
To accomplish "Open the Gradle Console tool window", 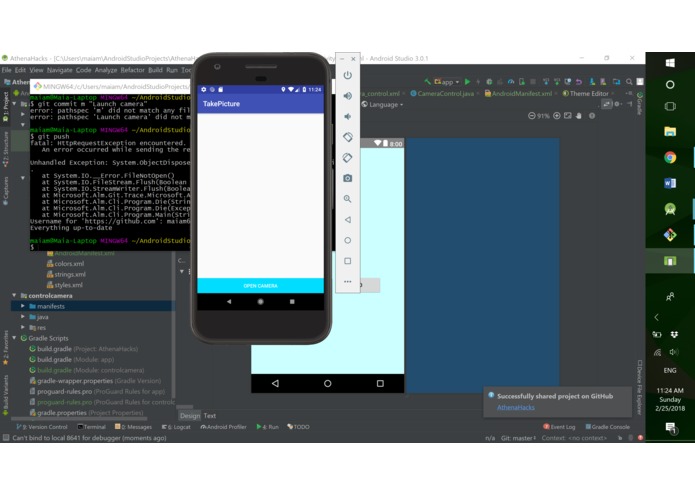I will (607, 427).
